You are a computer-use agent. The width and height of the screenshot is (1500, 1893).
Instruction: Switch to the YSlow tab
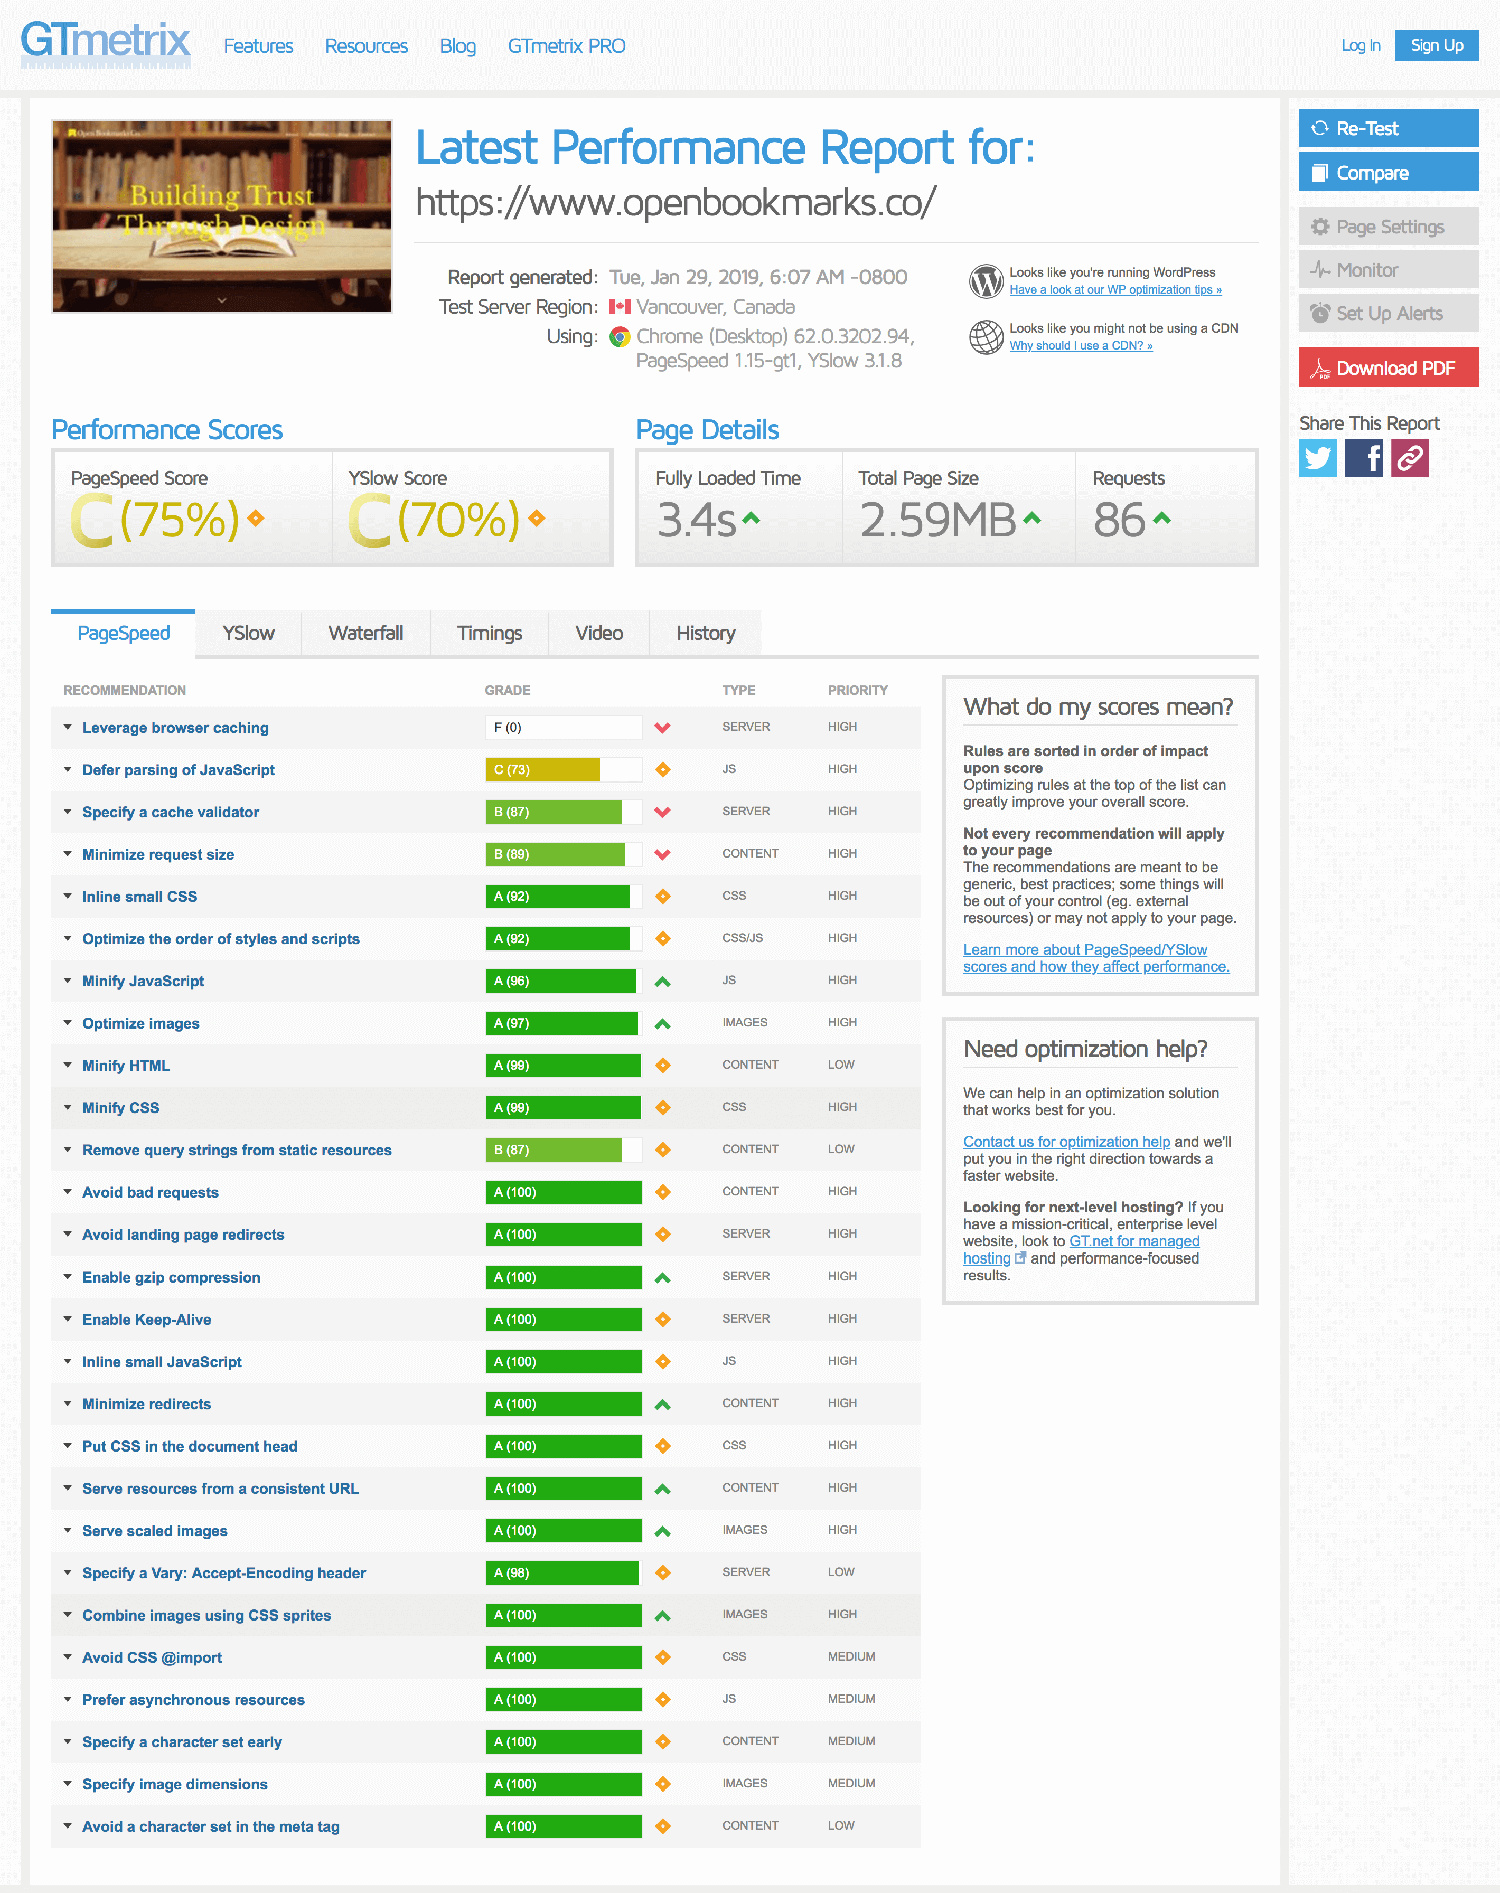248,633
